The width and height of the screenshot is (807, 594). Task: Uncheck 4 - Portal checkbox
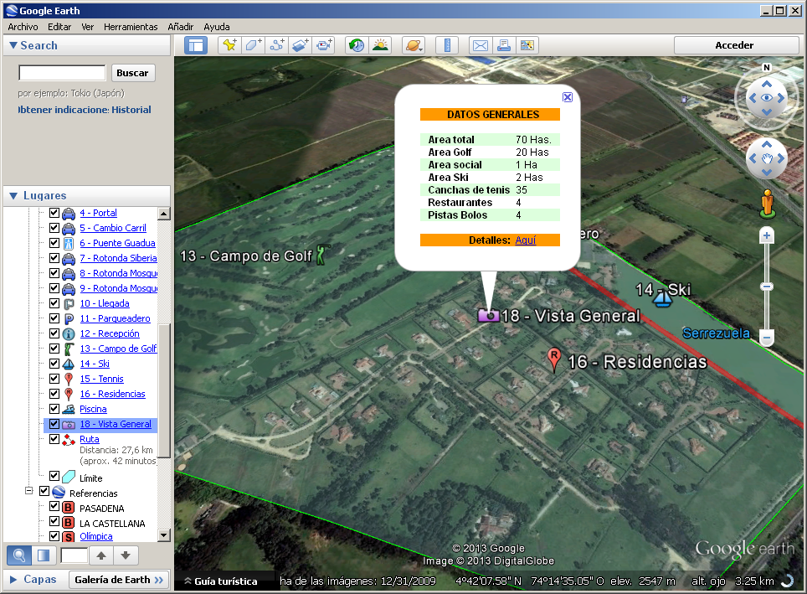(54, 212)
